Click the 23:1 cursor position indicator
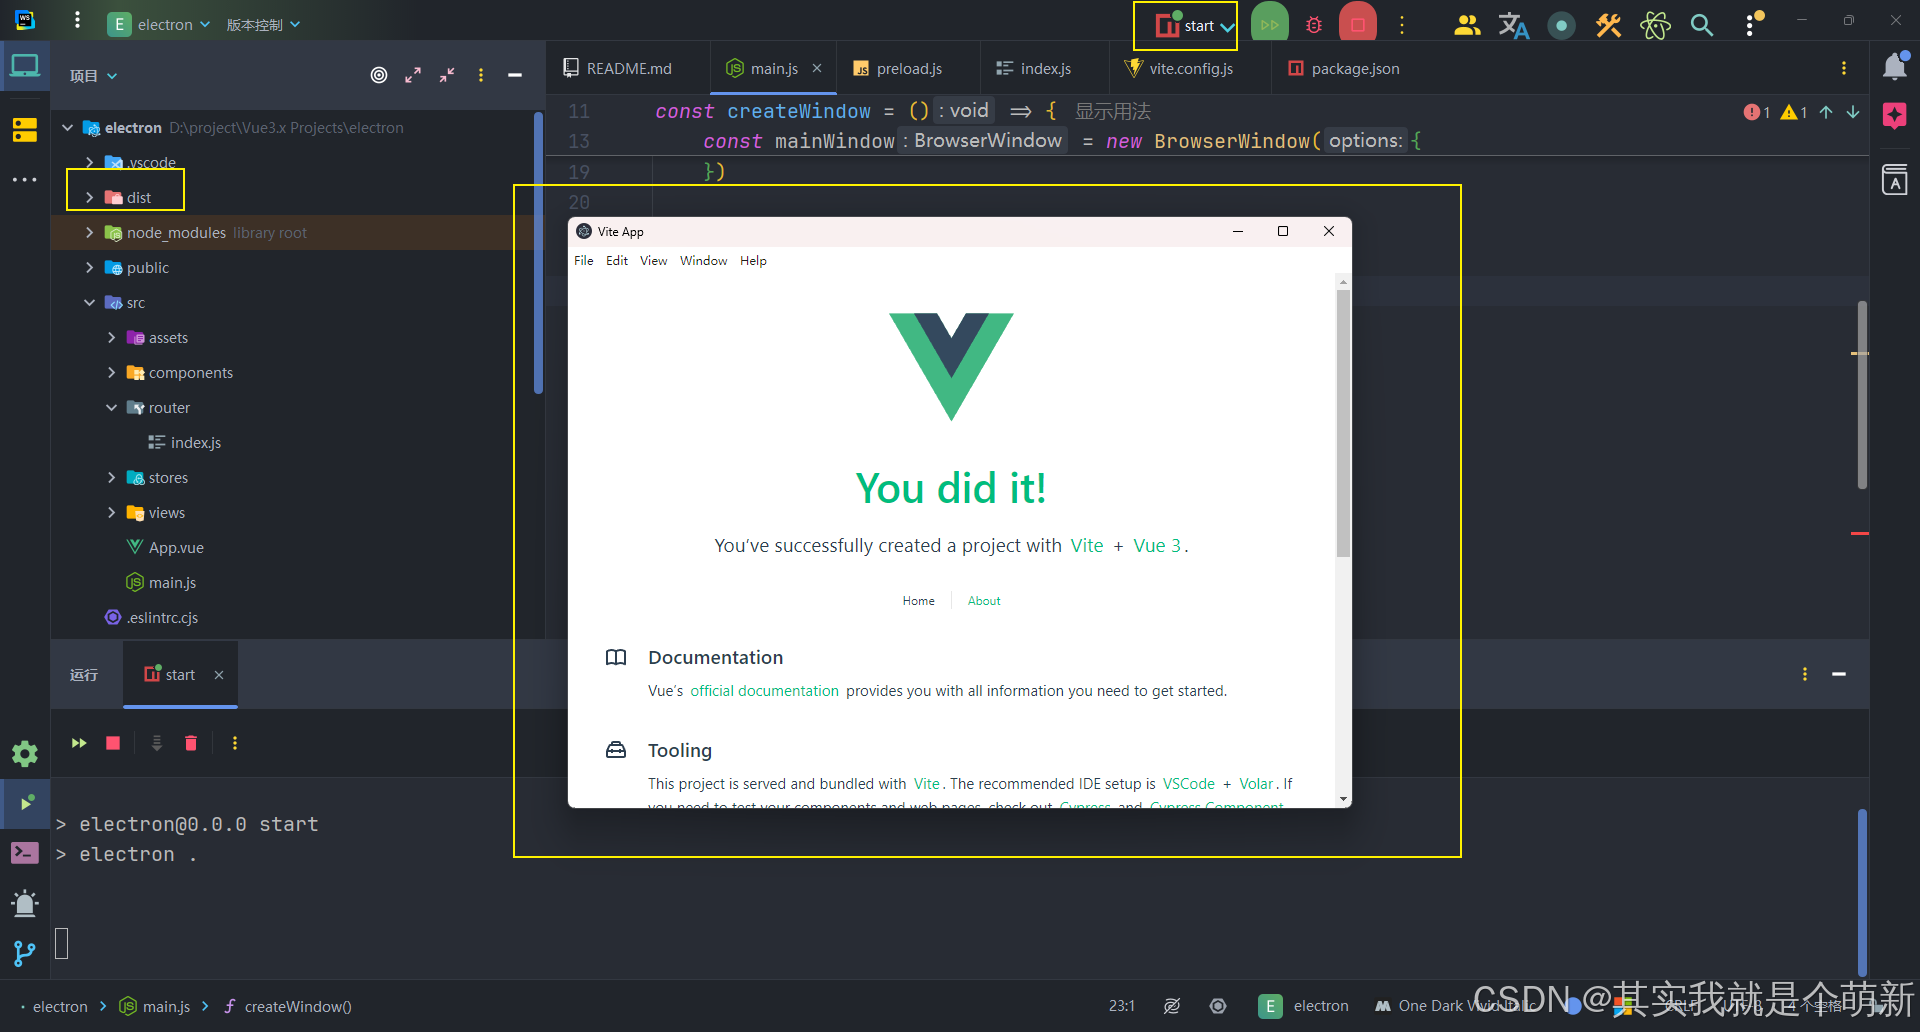Image resolution: width=1920 pixels, height=1032 pixels. pos(1122,1006)
